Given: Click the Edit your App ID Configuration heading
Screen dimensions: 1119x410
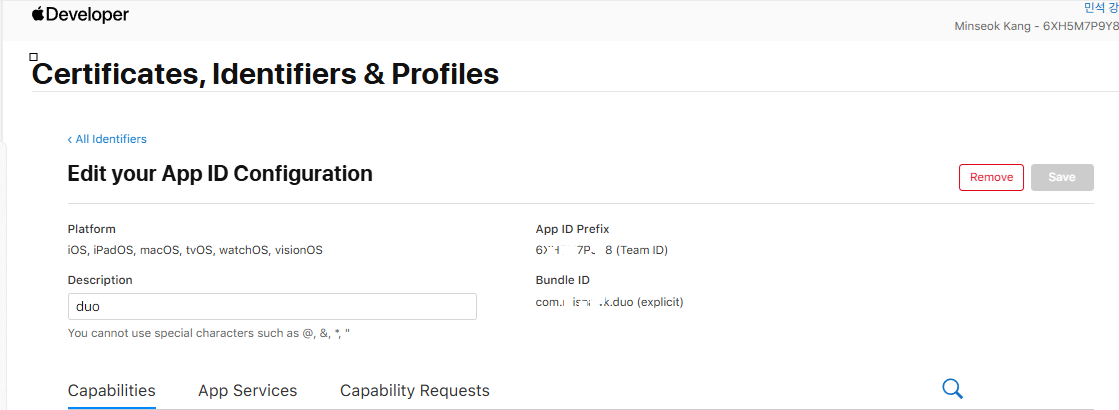Looking at the screenshot, I should pos(220,174).
